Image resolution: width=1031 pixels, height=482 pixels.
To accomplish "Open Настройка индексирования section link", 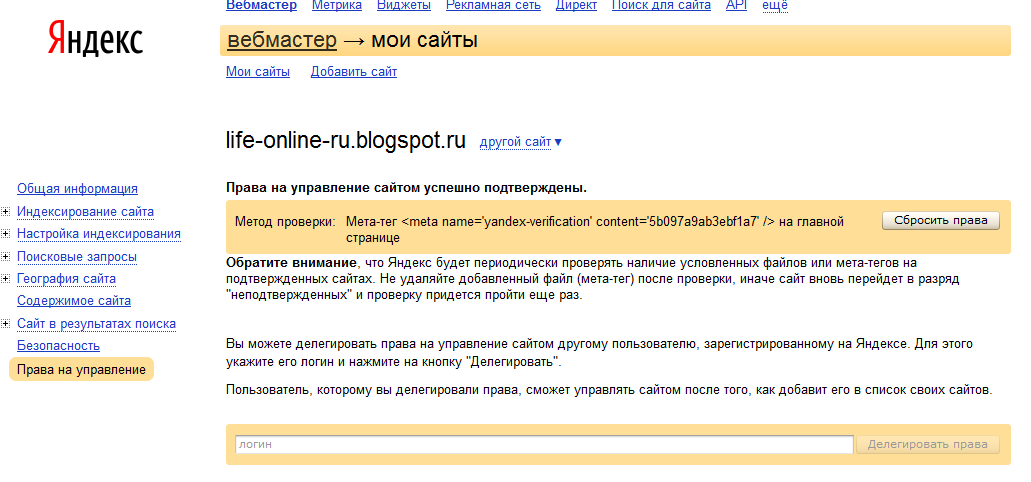I will tap(99, 233).
